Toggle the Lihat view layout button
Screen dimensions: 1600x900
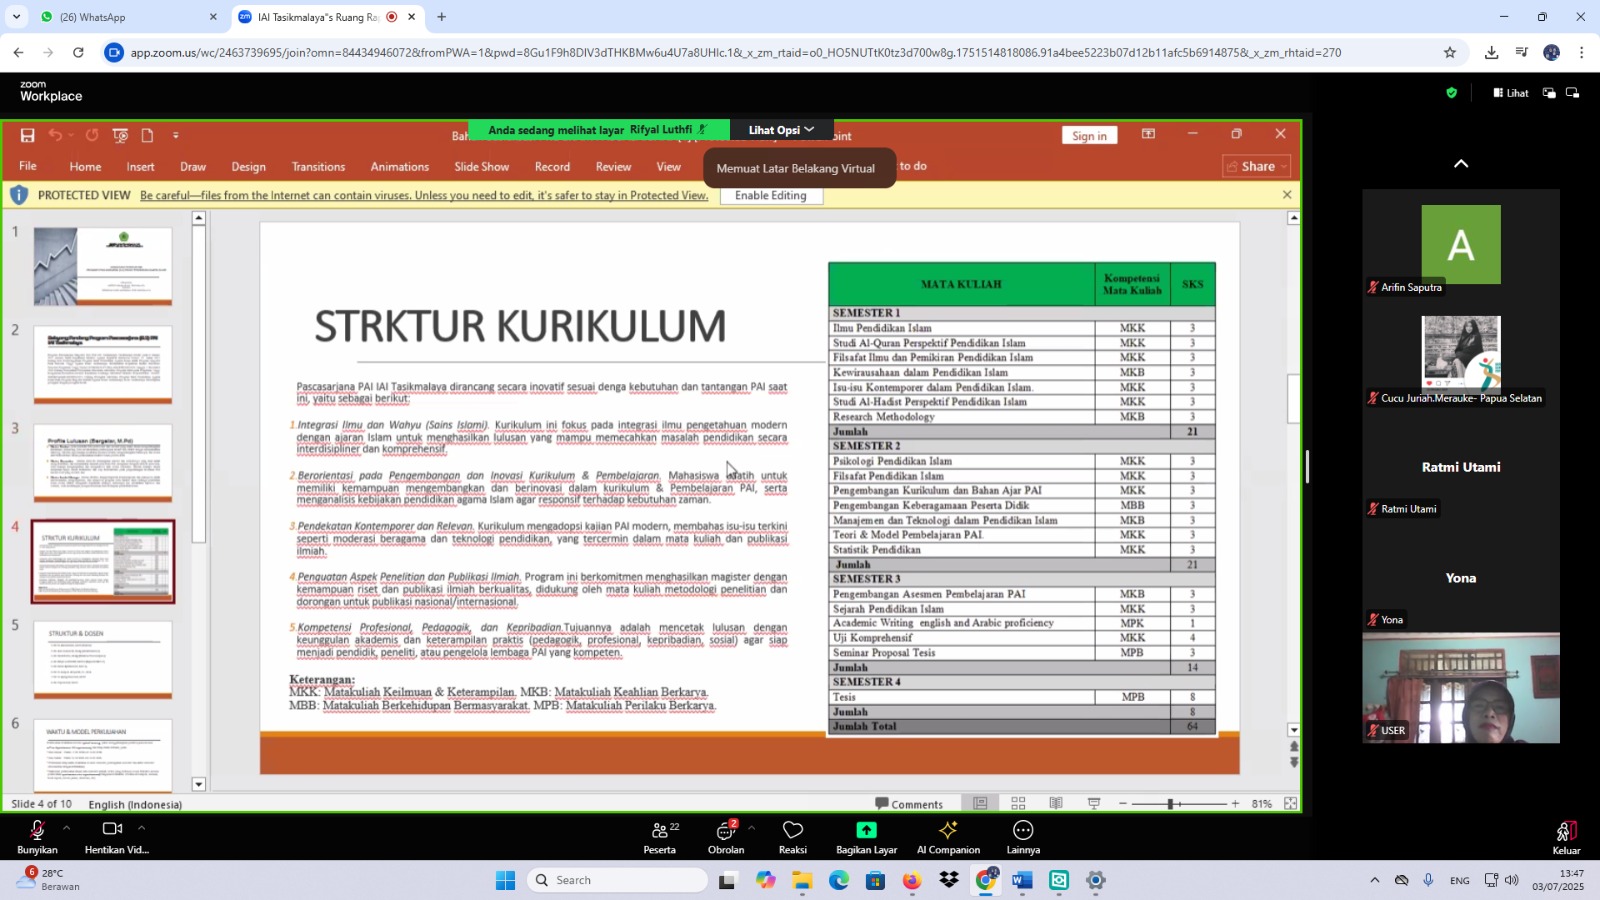coord(1511,93)
